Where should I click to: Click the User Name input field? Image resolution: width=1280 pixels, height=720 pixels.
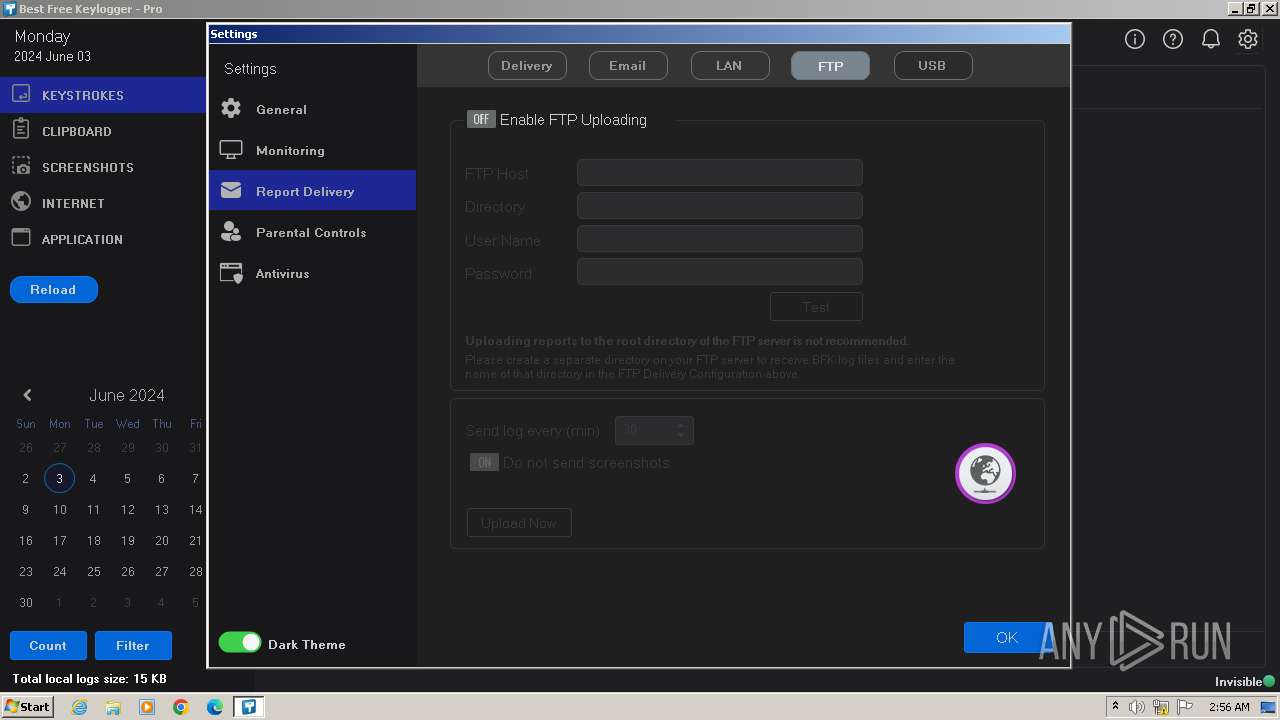pyautogui.click(x=720, y=239)
